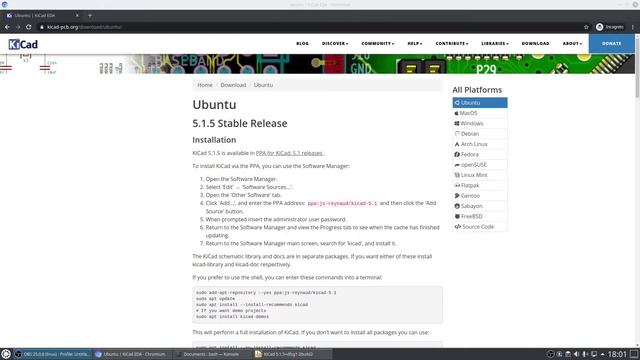Open the BLOG menu item

point(302,43)
